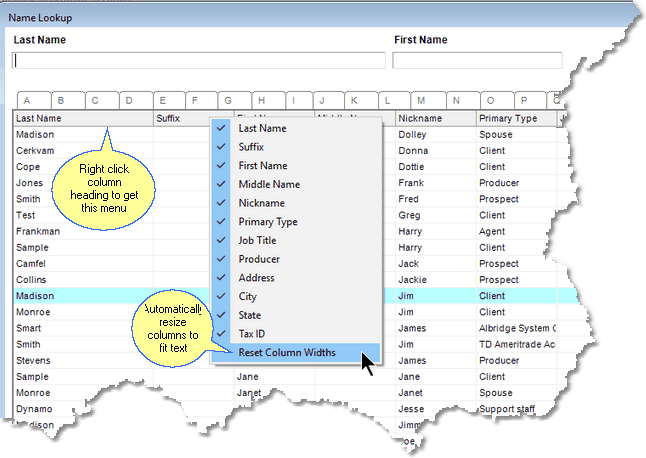This screenshot has width=646, height=458.
Task: Select the E letter tab
Action: coord(169,100)
